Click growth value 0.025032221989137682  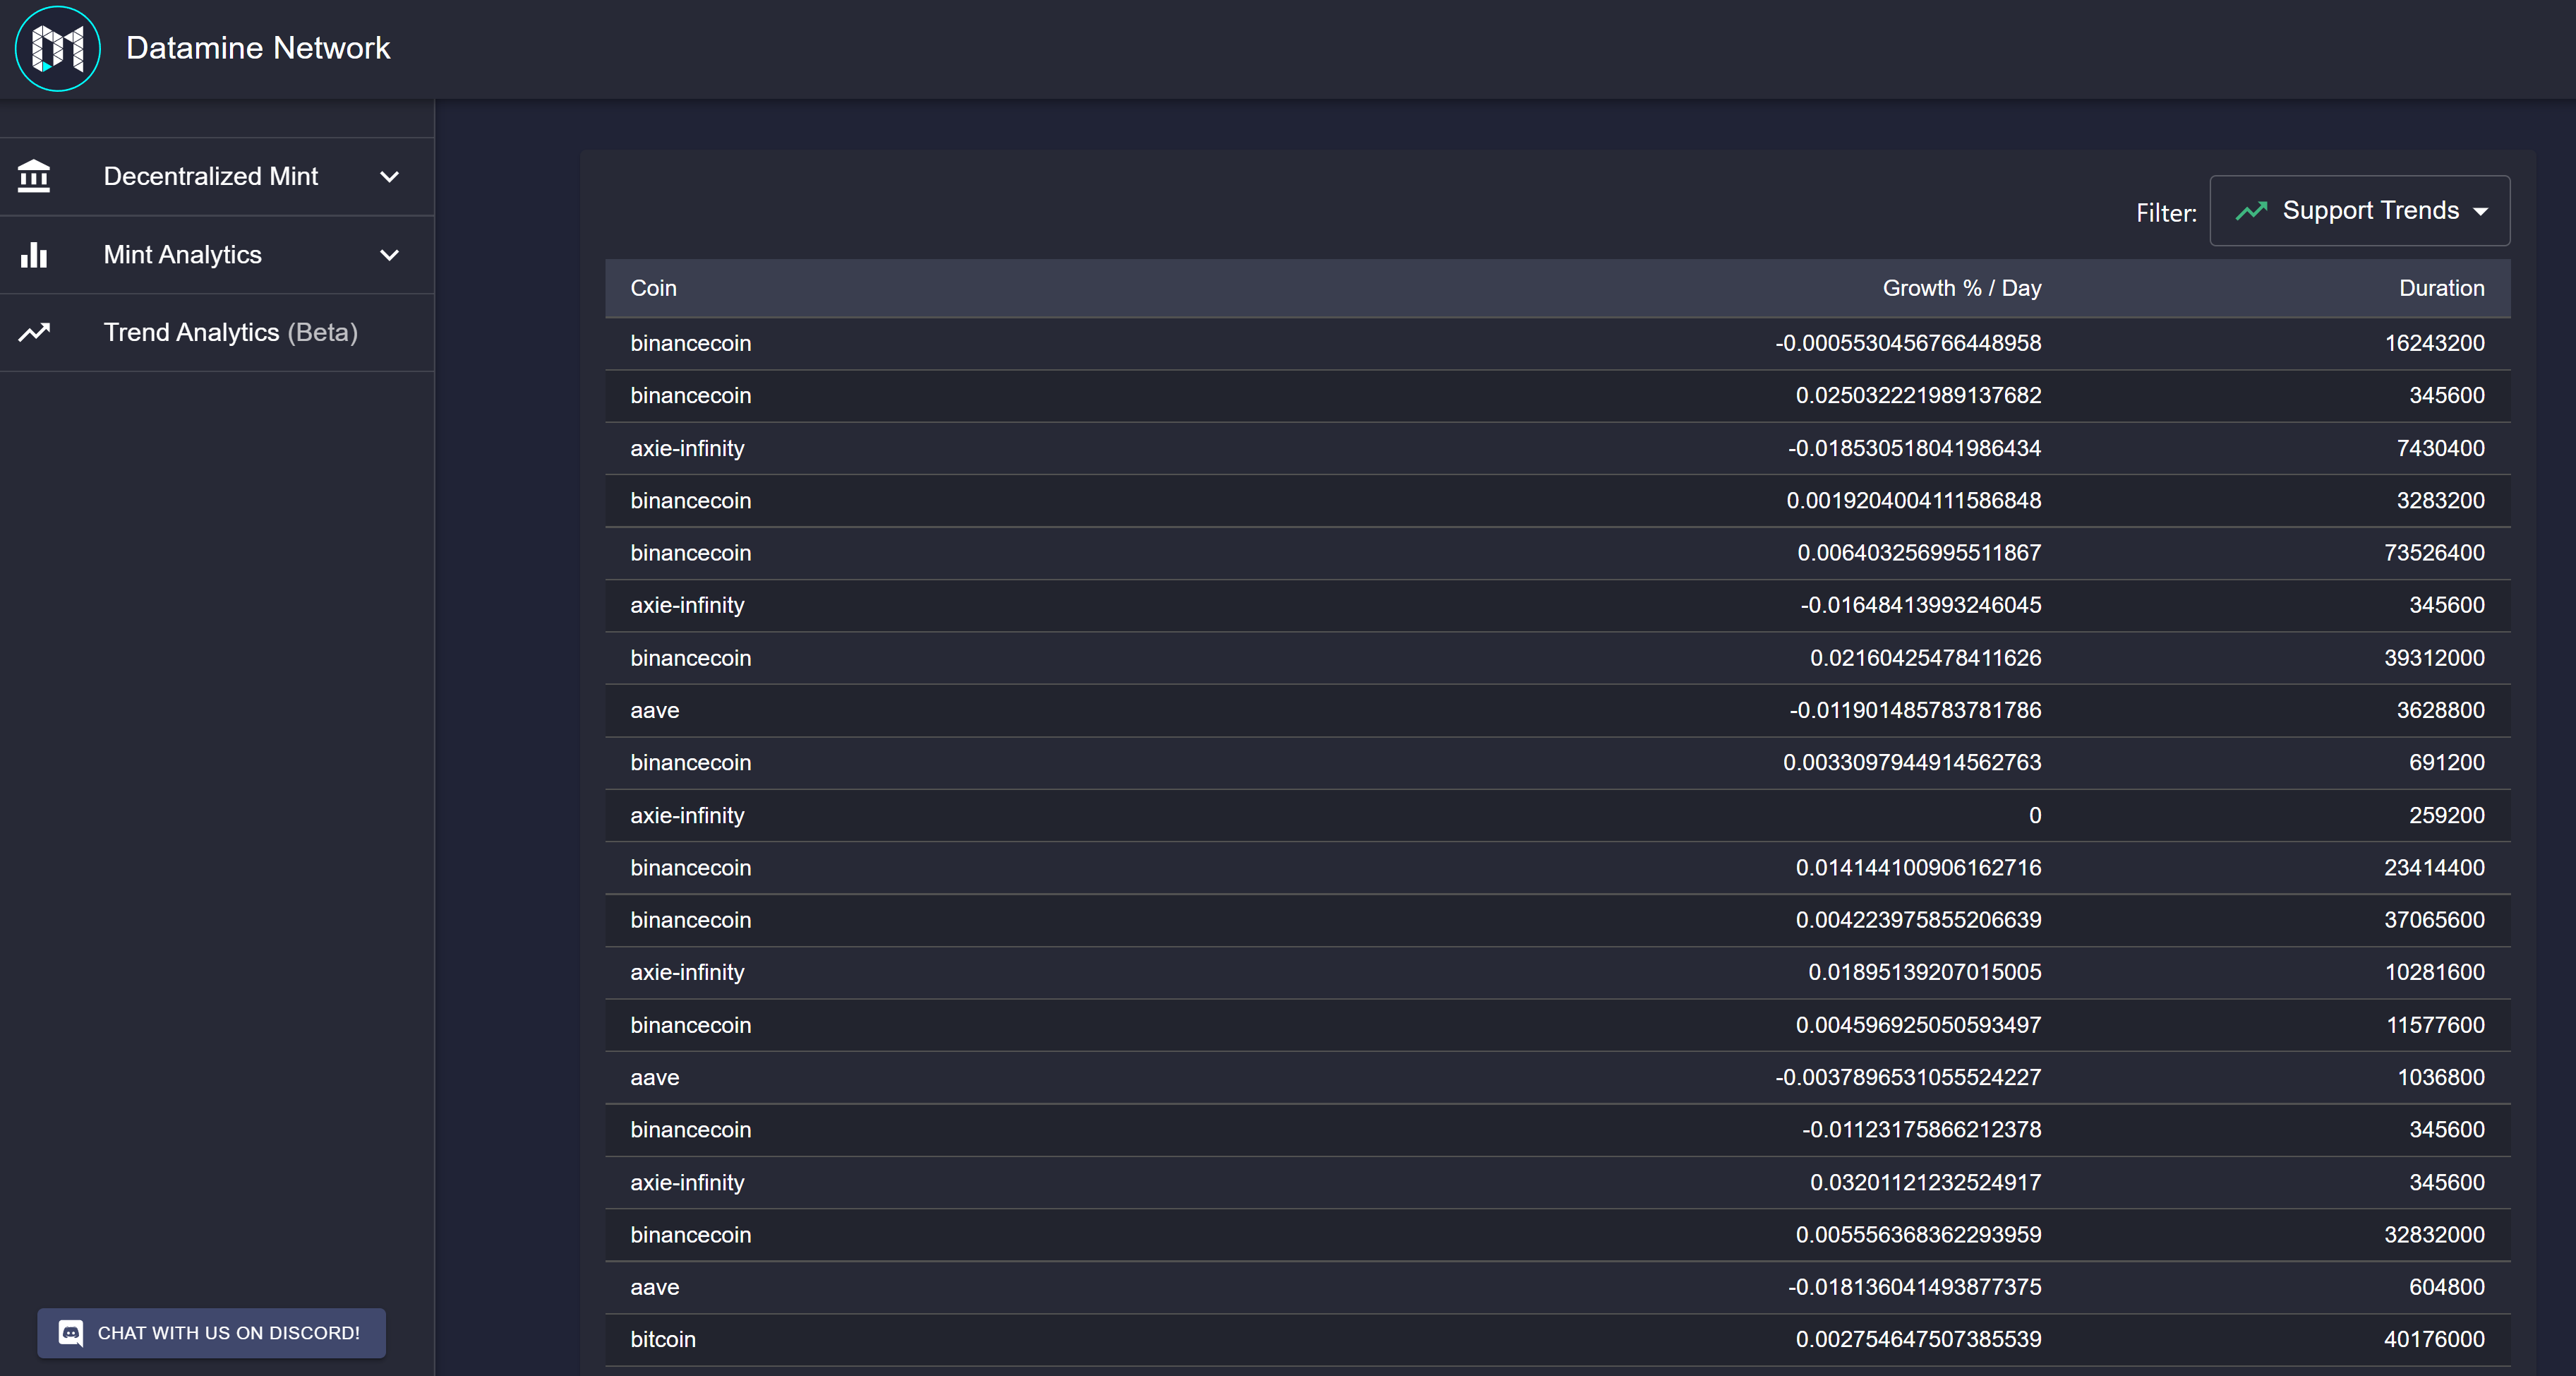(x=1918, y=396)
